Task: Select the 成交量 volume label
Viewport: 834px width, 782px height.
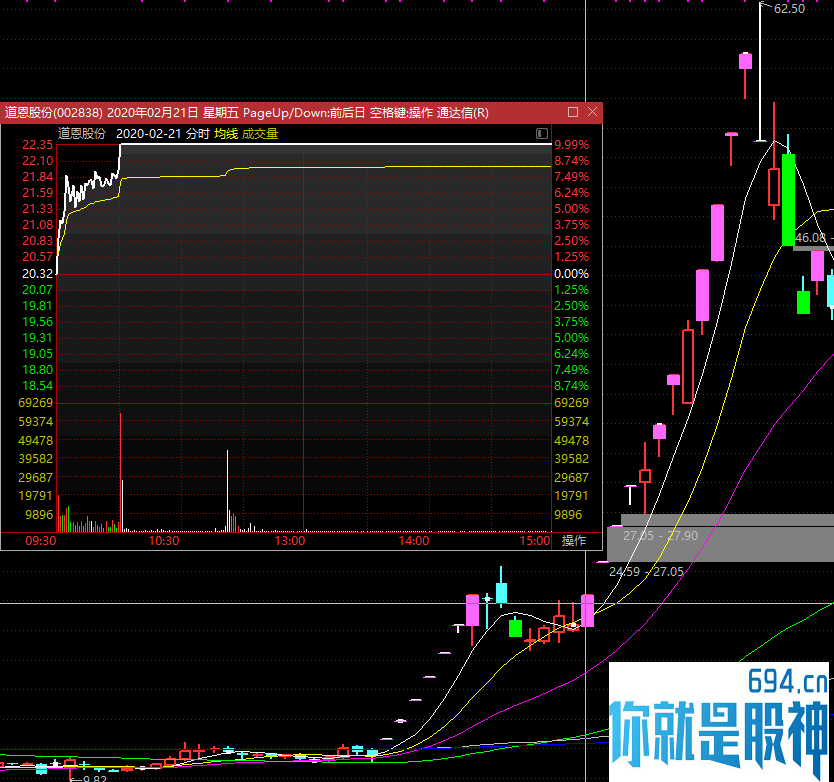Action: point(260,134)
